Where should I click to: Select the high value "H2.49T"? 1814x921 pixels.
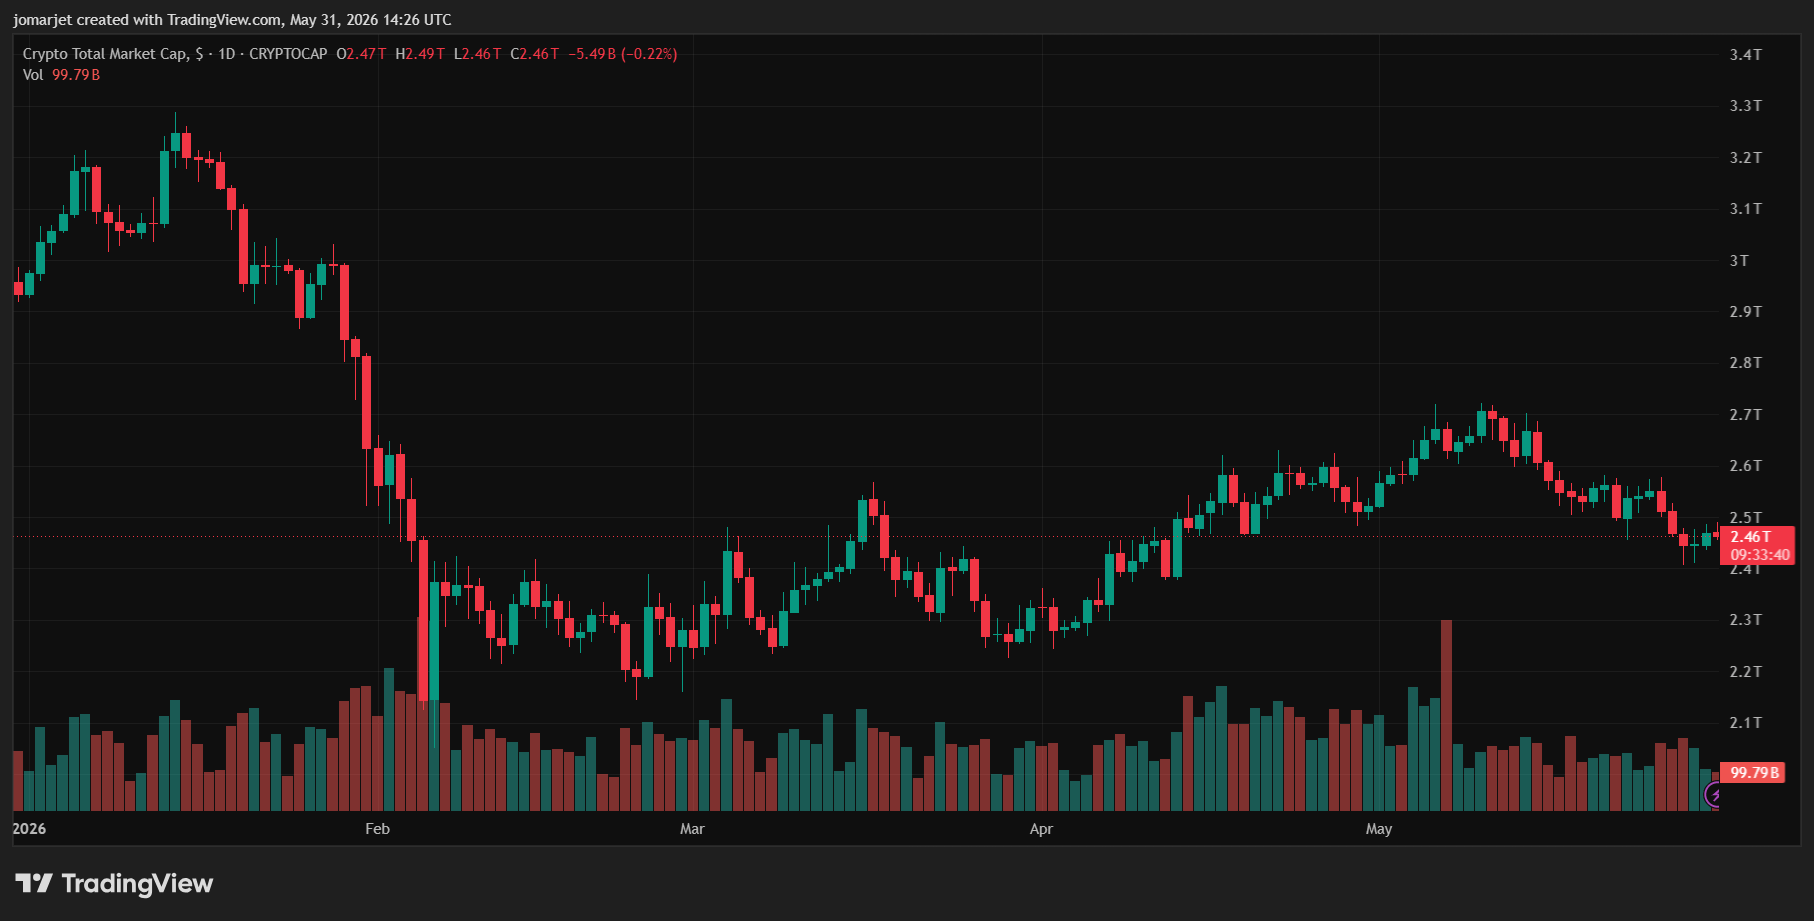420,54
